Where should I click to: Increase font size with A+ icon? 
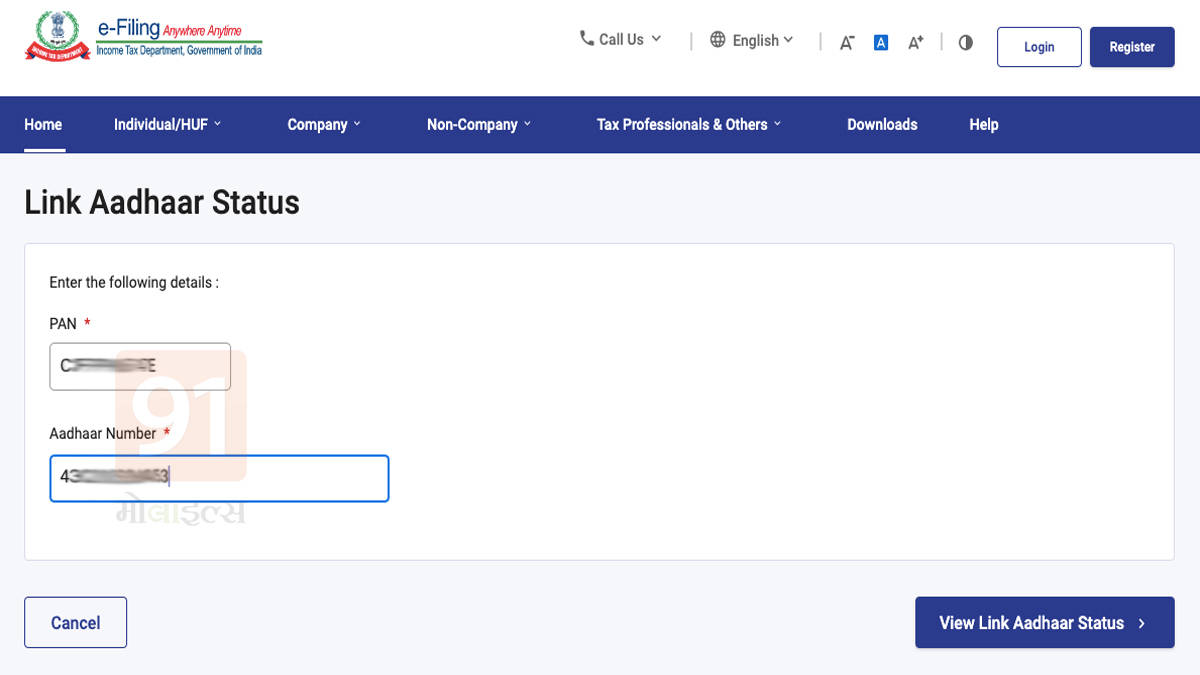click(x=915, y=42)
